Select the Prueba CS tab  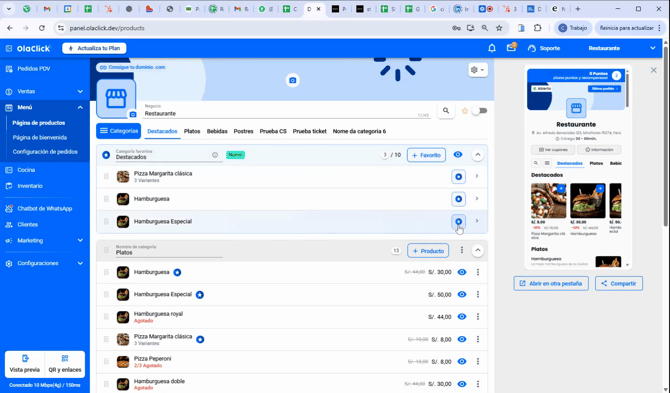[x=273, y=131]
